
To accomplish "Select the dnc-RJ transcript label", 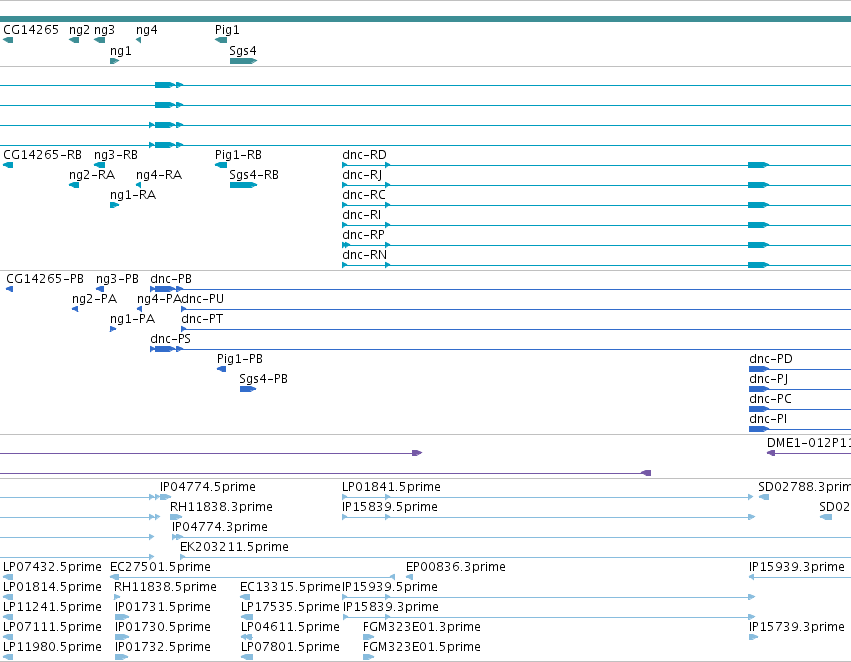I will (x=362, y=175).
